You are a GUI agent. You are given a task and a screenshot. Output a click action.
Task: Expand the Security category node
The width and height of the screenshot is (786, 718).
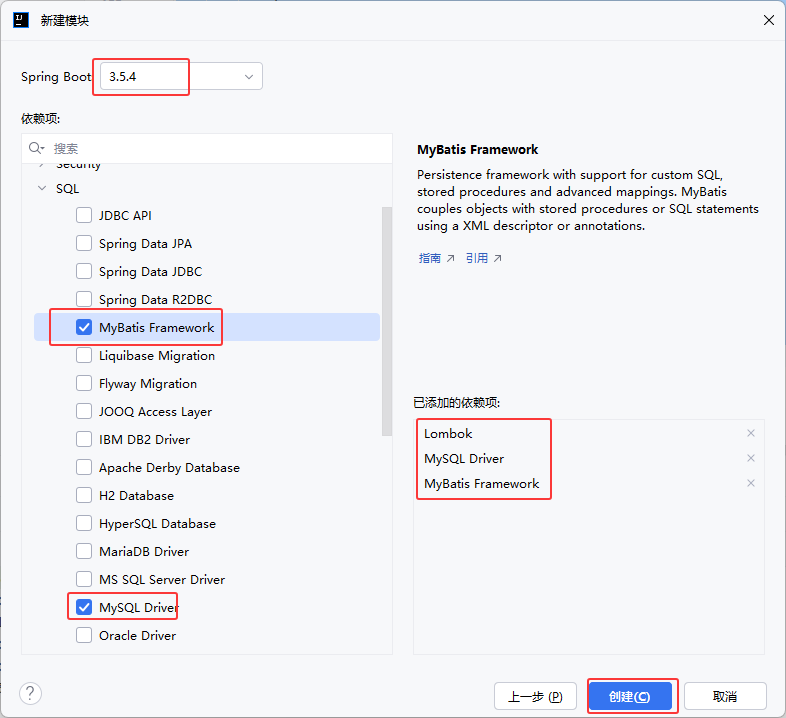click(41, 164)
